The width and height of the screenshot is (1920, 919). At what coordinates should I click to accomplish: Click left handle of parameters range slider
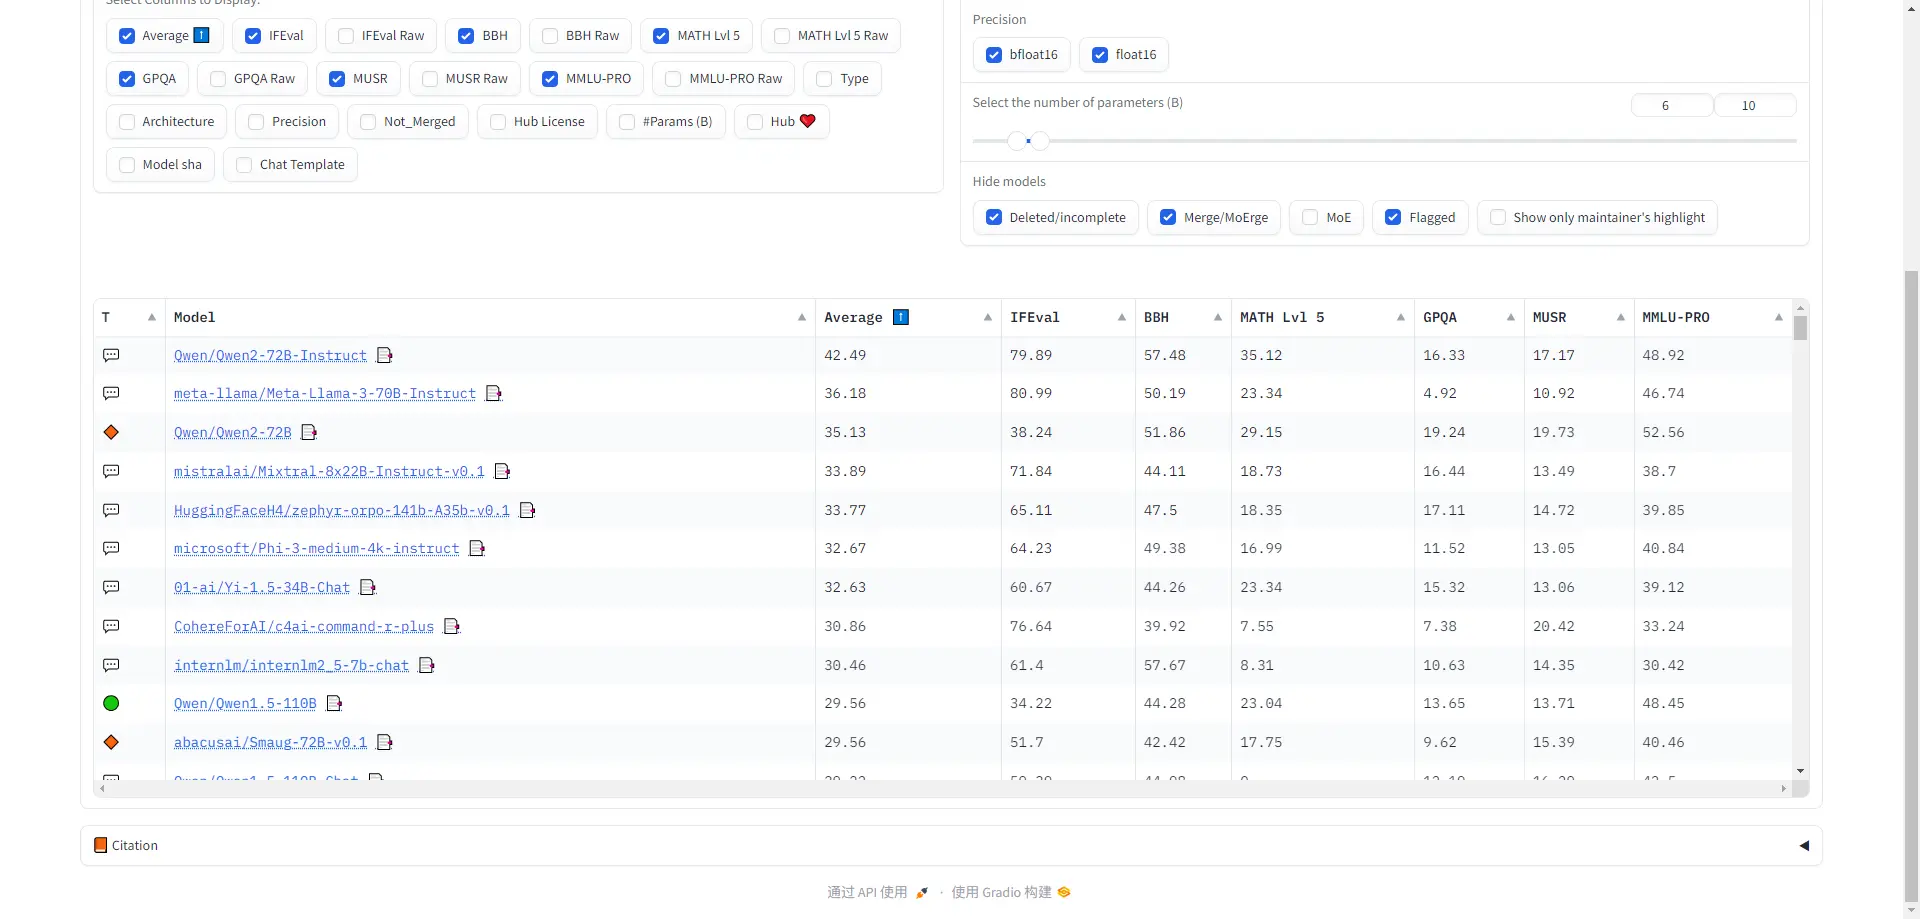1016,141
